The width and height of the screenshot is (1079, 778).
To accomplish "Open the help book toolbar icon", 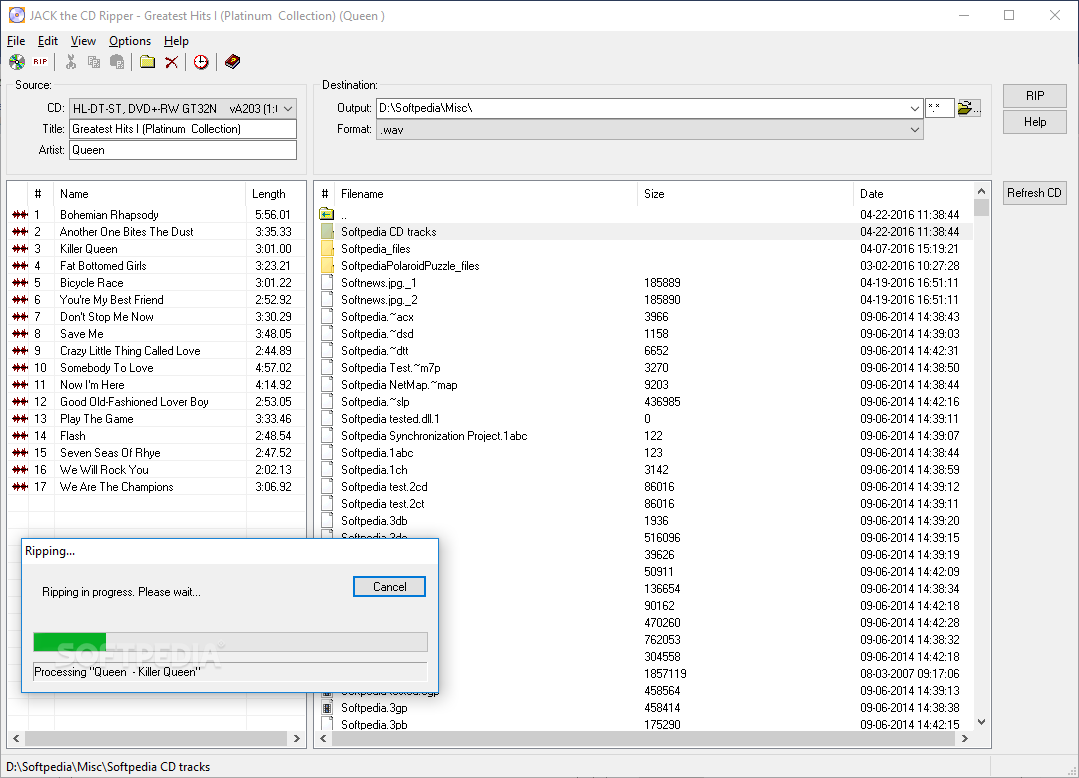I will 233,62.
